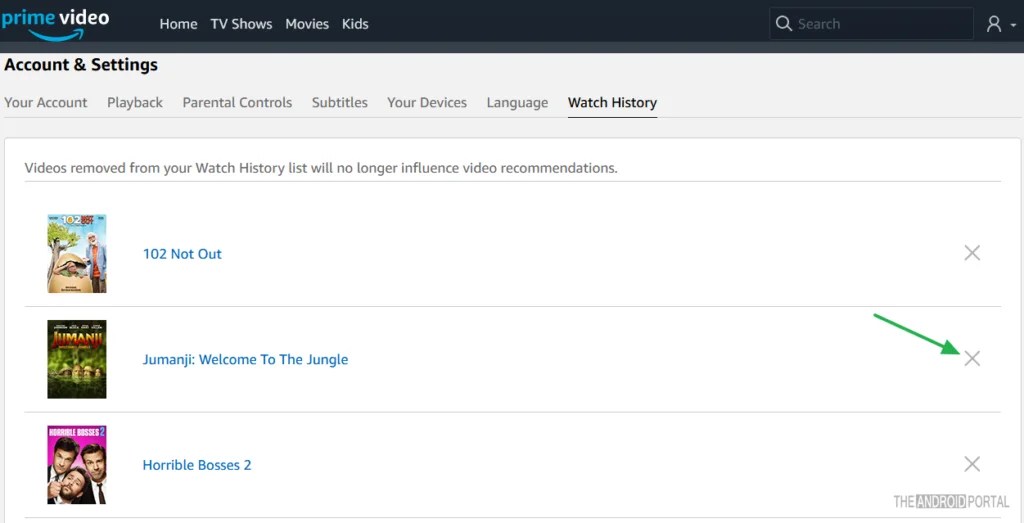This screenshot has width=1024, height=523.
Task: Switch to Language tab
Action: pos(517,102)
